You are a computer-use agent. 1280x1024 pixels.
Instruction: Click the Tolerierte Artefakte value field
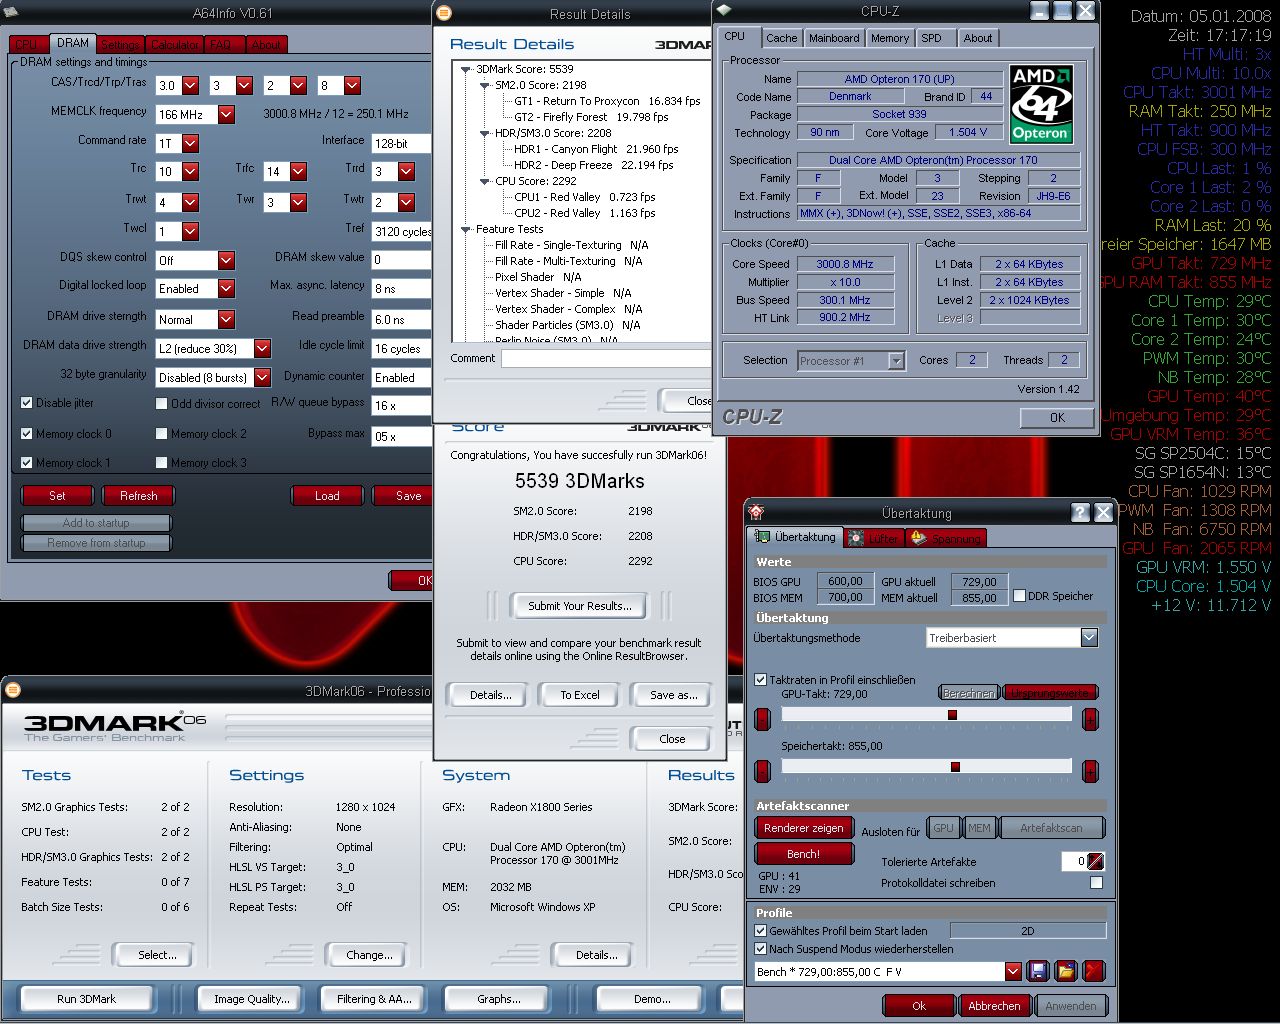click(x=1074, y=861)
